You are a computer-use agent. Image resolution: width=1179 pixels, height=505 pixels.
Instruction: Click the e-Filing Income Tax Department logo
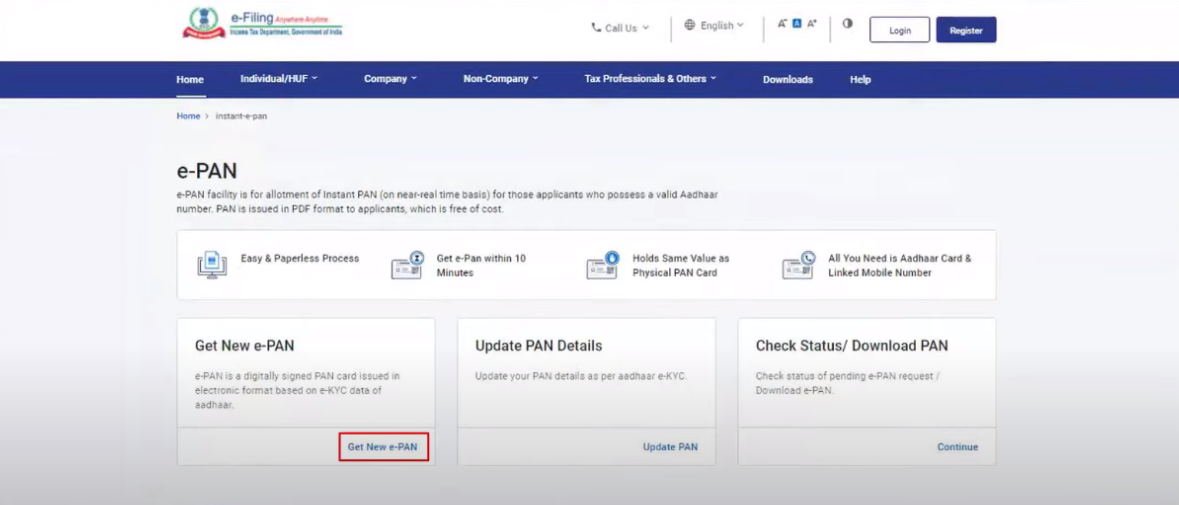pos(262,23)
